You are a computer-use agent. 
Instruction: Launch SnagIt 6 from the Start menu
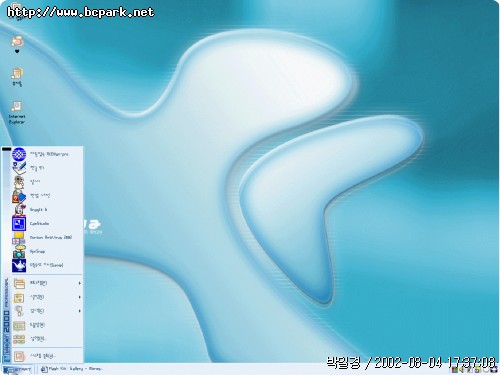coord(47,210)
